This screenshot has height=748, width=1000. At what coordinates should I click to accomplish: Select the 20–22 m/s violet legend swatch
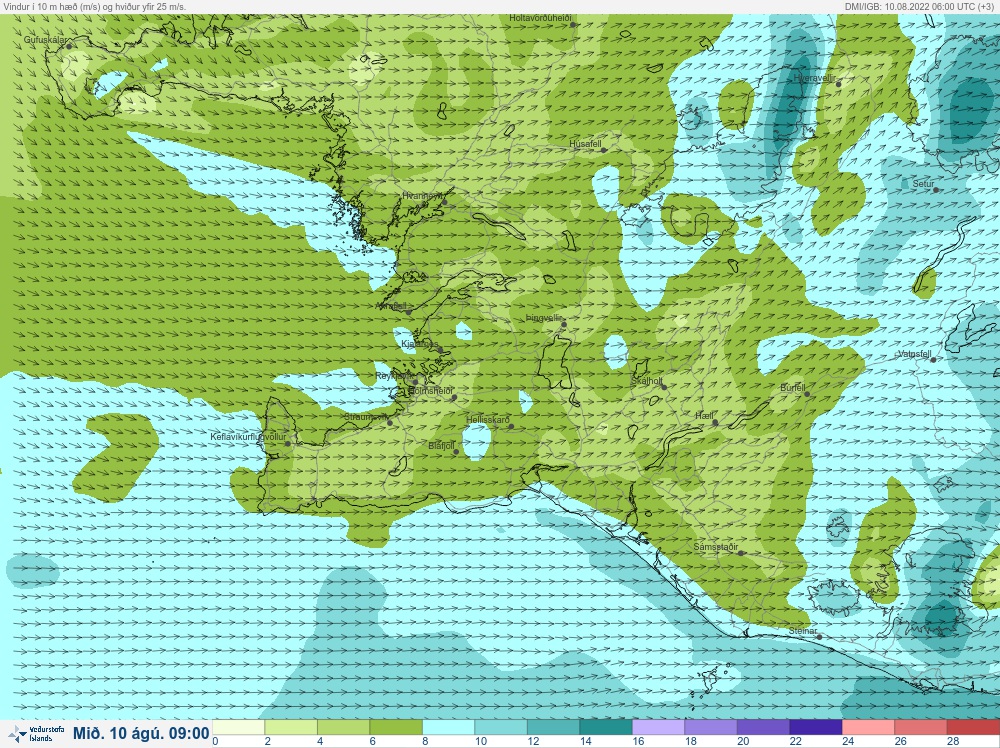click(x=763, y=728)
